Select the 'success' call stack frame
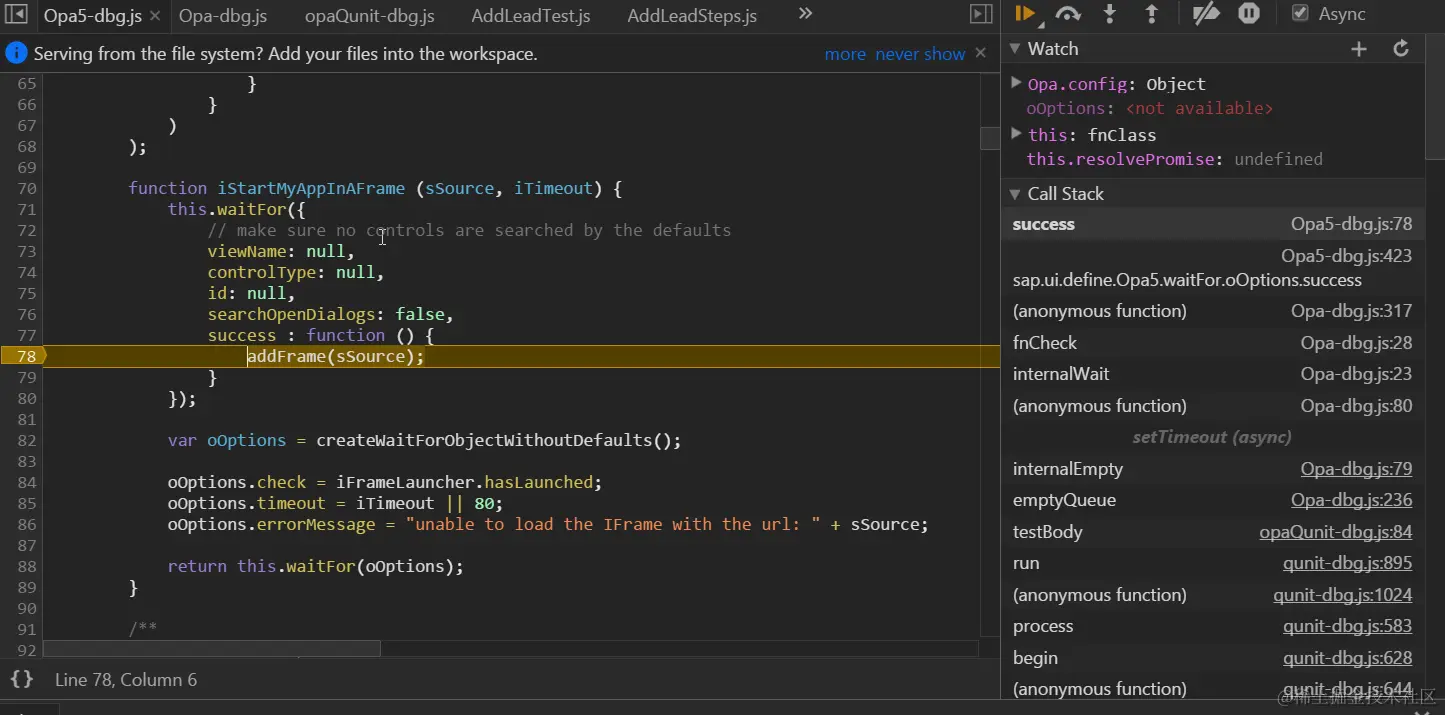 [x=1212, y=224]
